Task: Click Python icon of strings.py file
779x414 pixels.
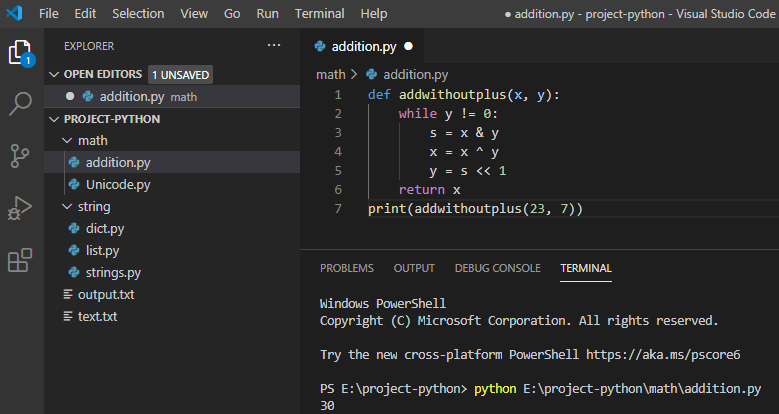Action: coord(74,272)
